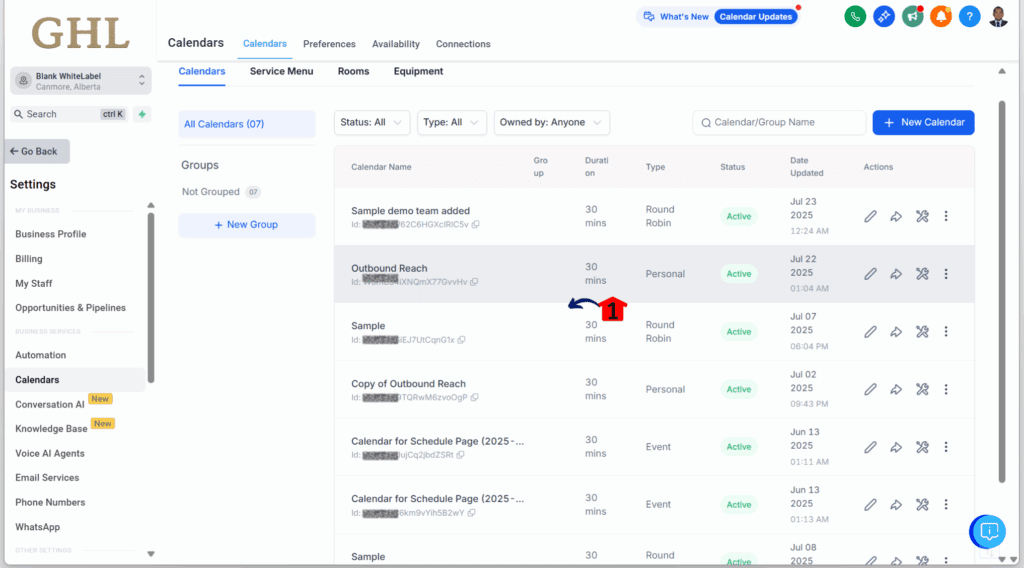The height and width of the screenshot is (568, 1024).
Task: Open tools icon for Sample demo team added
Action: coord(922,216)
